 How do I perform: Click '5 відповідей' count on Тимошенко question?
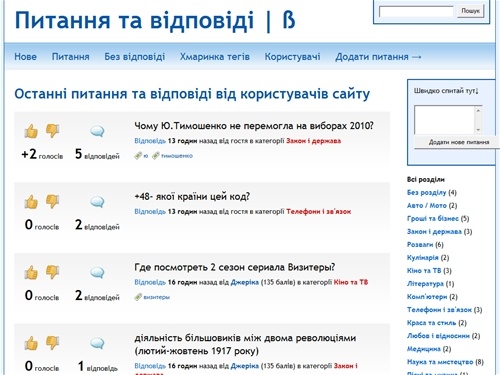click(x=97, y=154)
